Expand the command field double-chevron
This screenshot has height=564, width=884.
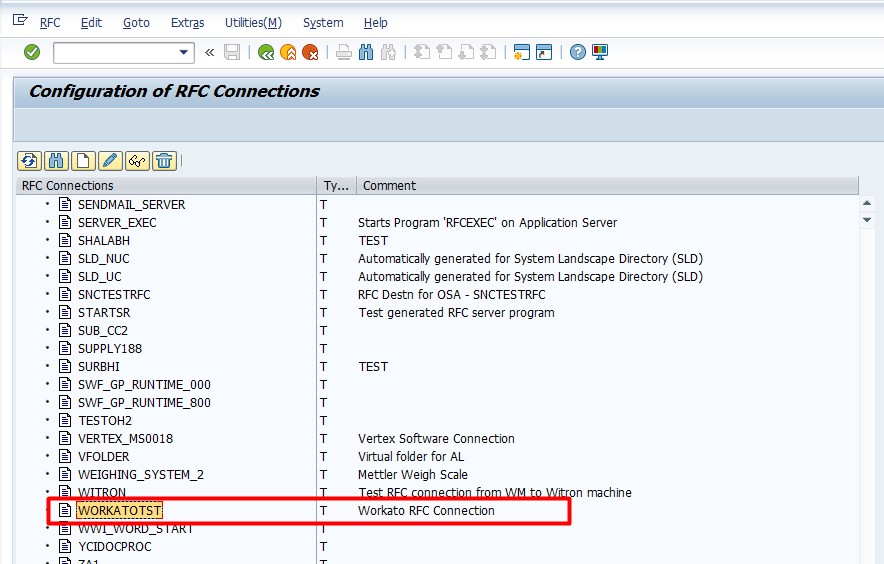pyautogui.click(x=209, y=52)
